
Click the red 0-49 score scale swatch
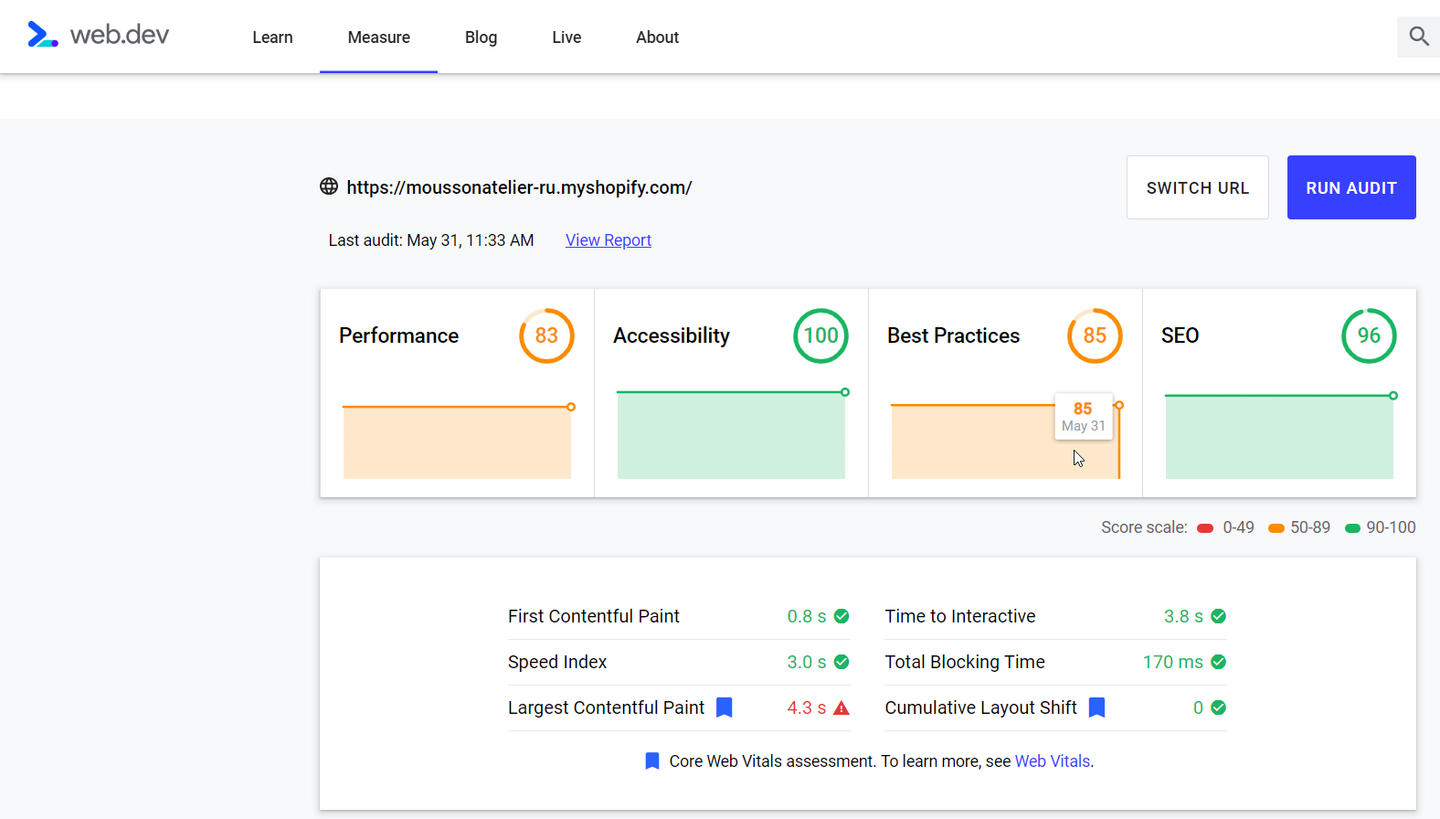pyautogui.click(x=1205, y=528)
